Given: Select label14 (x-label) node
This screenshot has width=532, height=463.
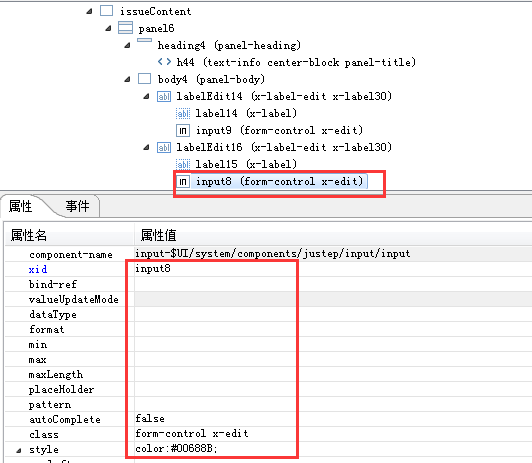Looking at the screenshot, I should [246, 113].
